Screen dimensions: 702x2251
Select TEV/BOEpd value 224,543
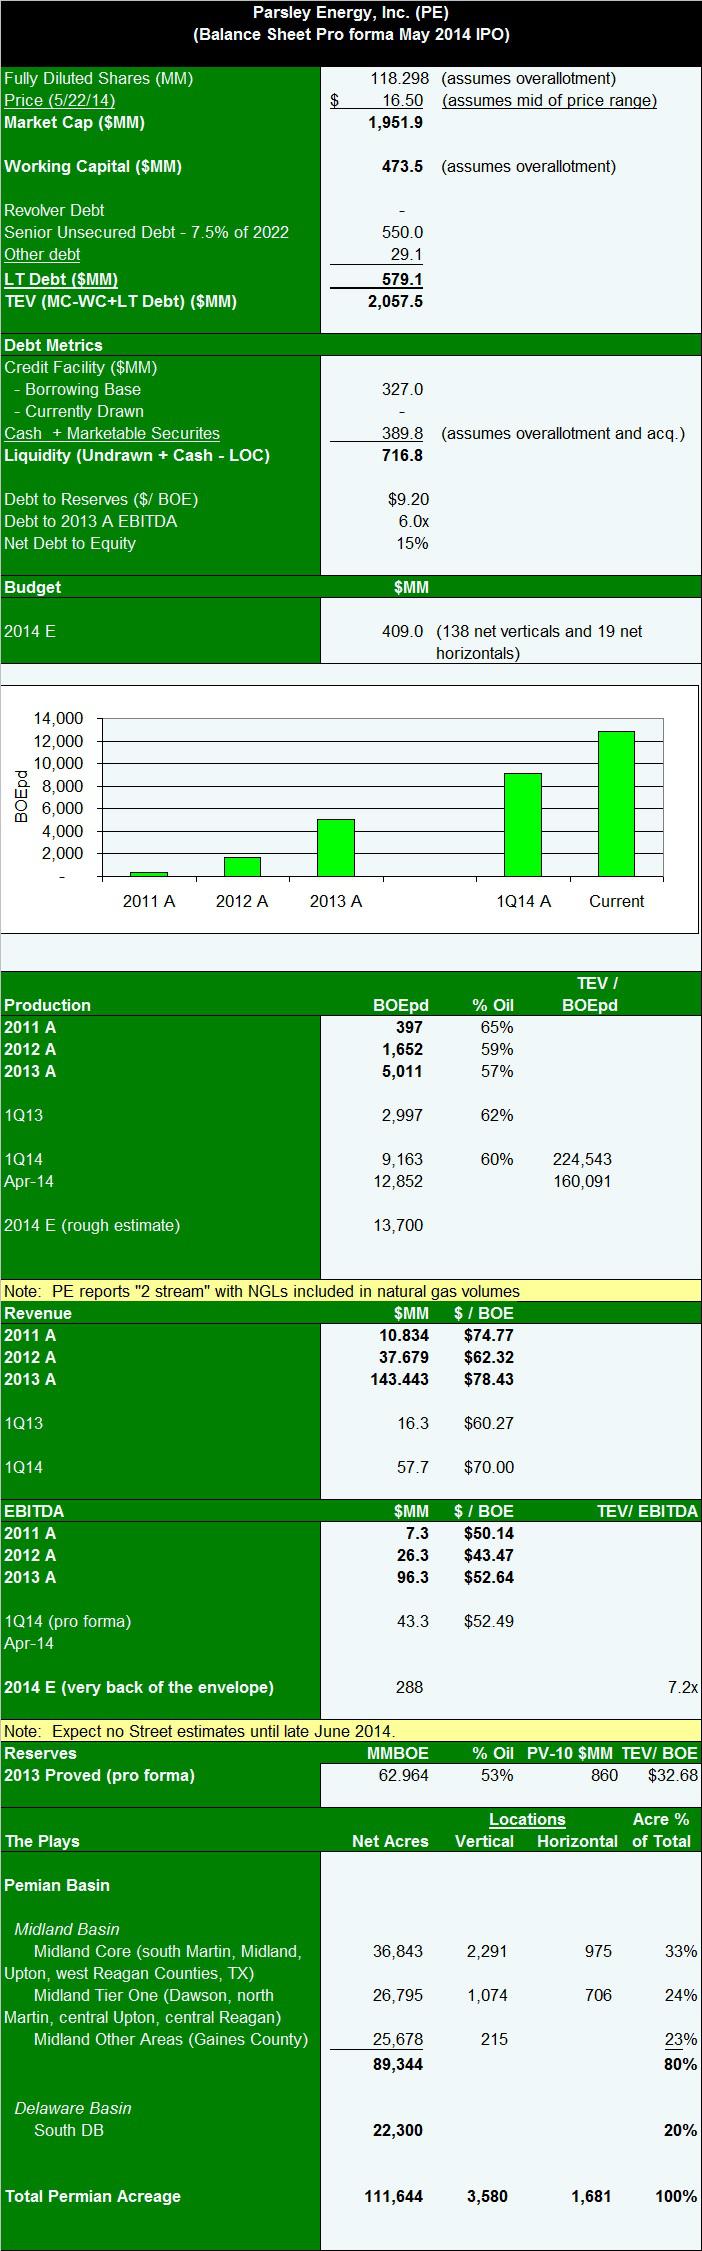(x=582, y=1160)
